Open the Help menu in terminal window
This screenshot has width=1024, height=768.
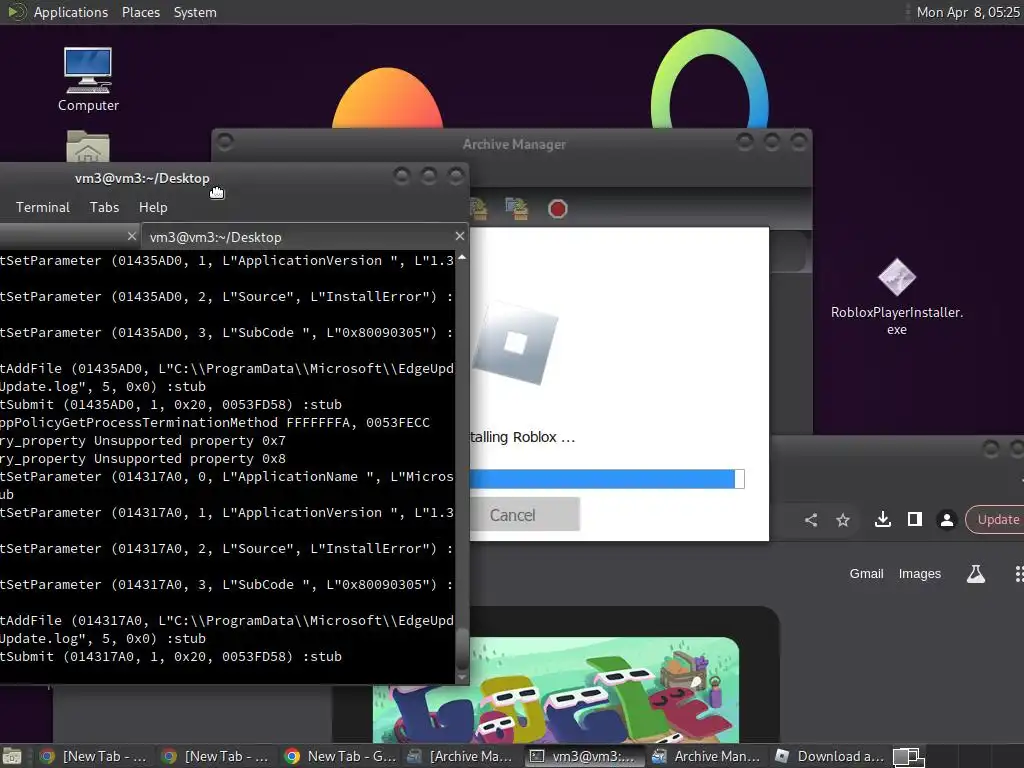click(x=153, y=207)
